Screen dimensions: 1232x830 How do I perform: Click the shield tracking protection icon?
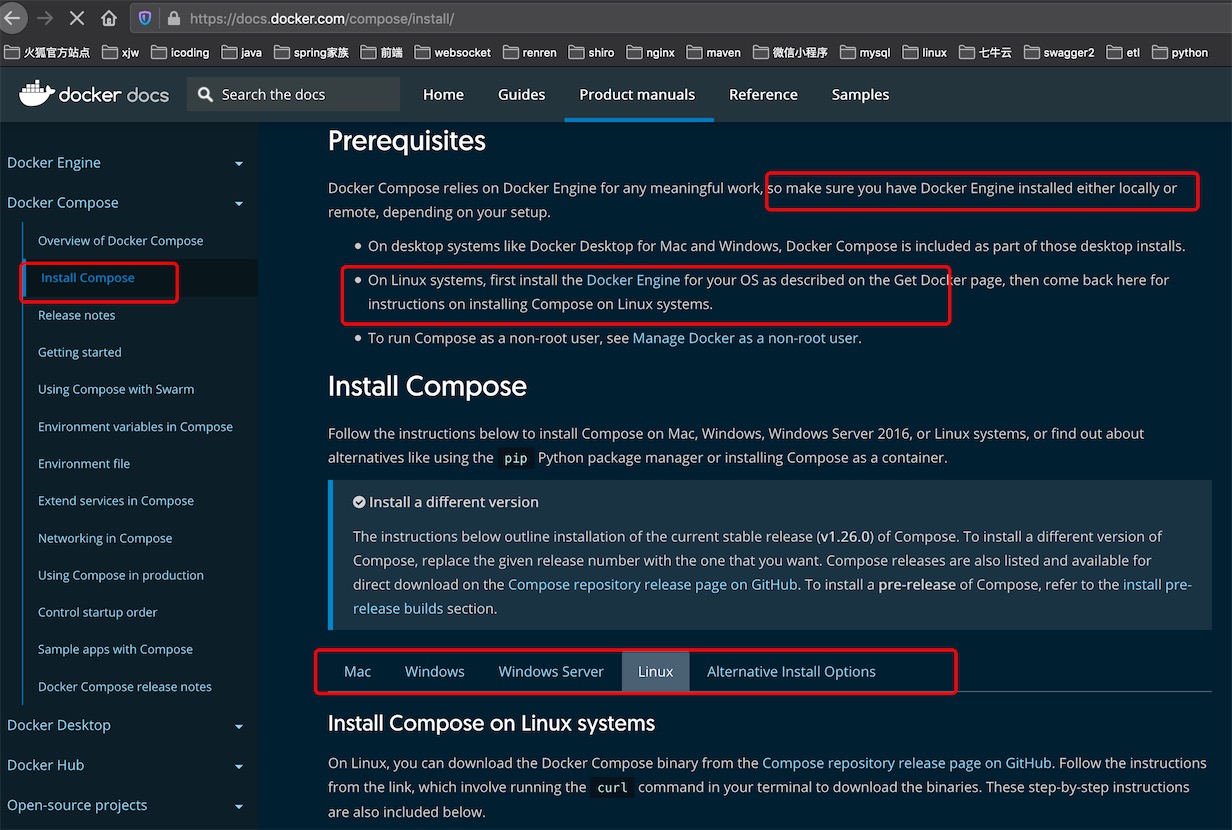(x=145, y=18)
